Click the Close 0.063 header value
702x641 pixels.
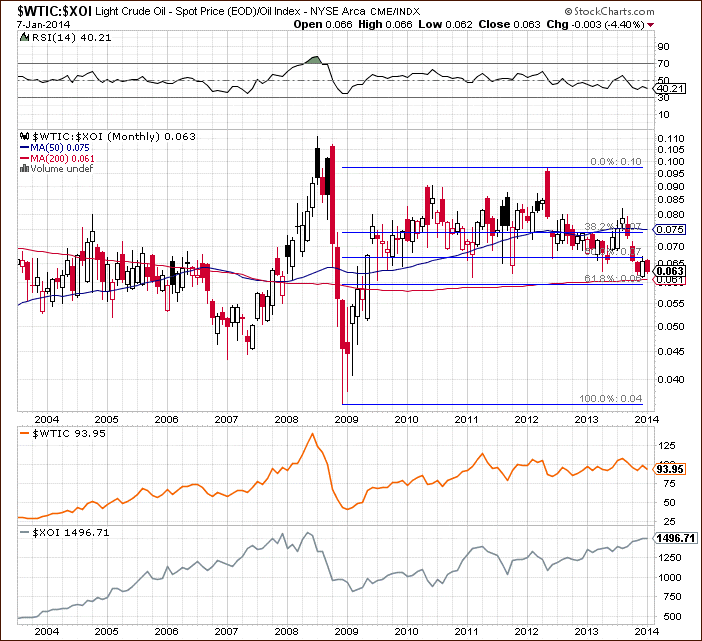click(509, 25)
